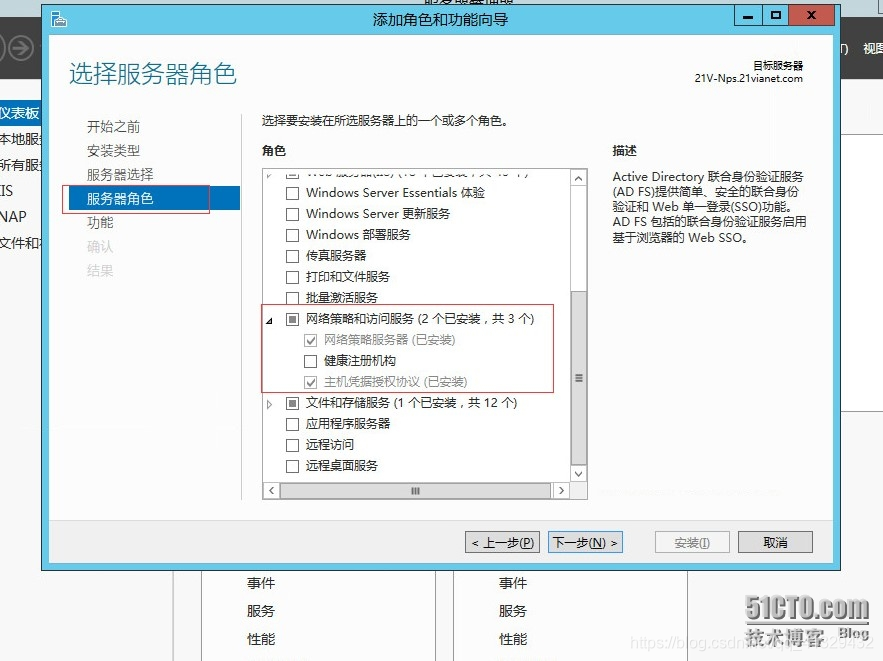
Task: Open the 开始之前 wizard step
Action: click(x=113, y=127)
